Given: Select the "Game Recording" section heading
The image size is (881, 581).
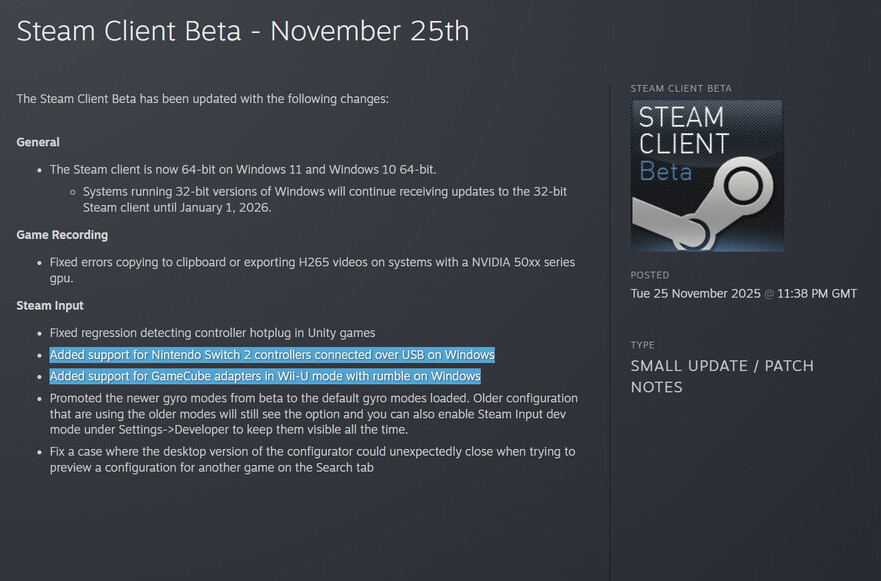Looking at the screenshot, I should [x=62, y=235].
